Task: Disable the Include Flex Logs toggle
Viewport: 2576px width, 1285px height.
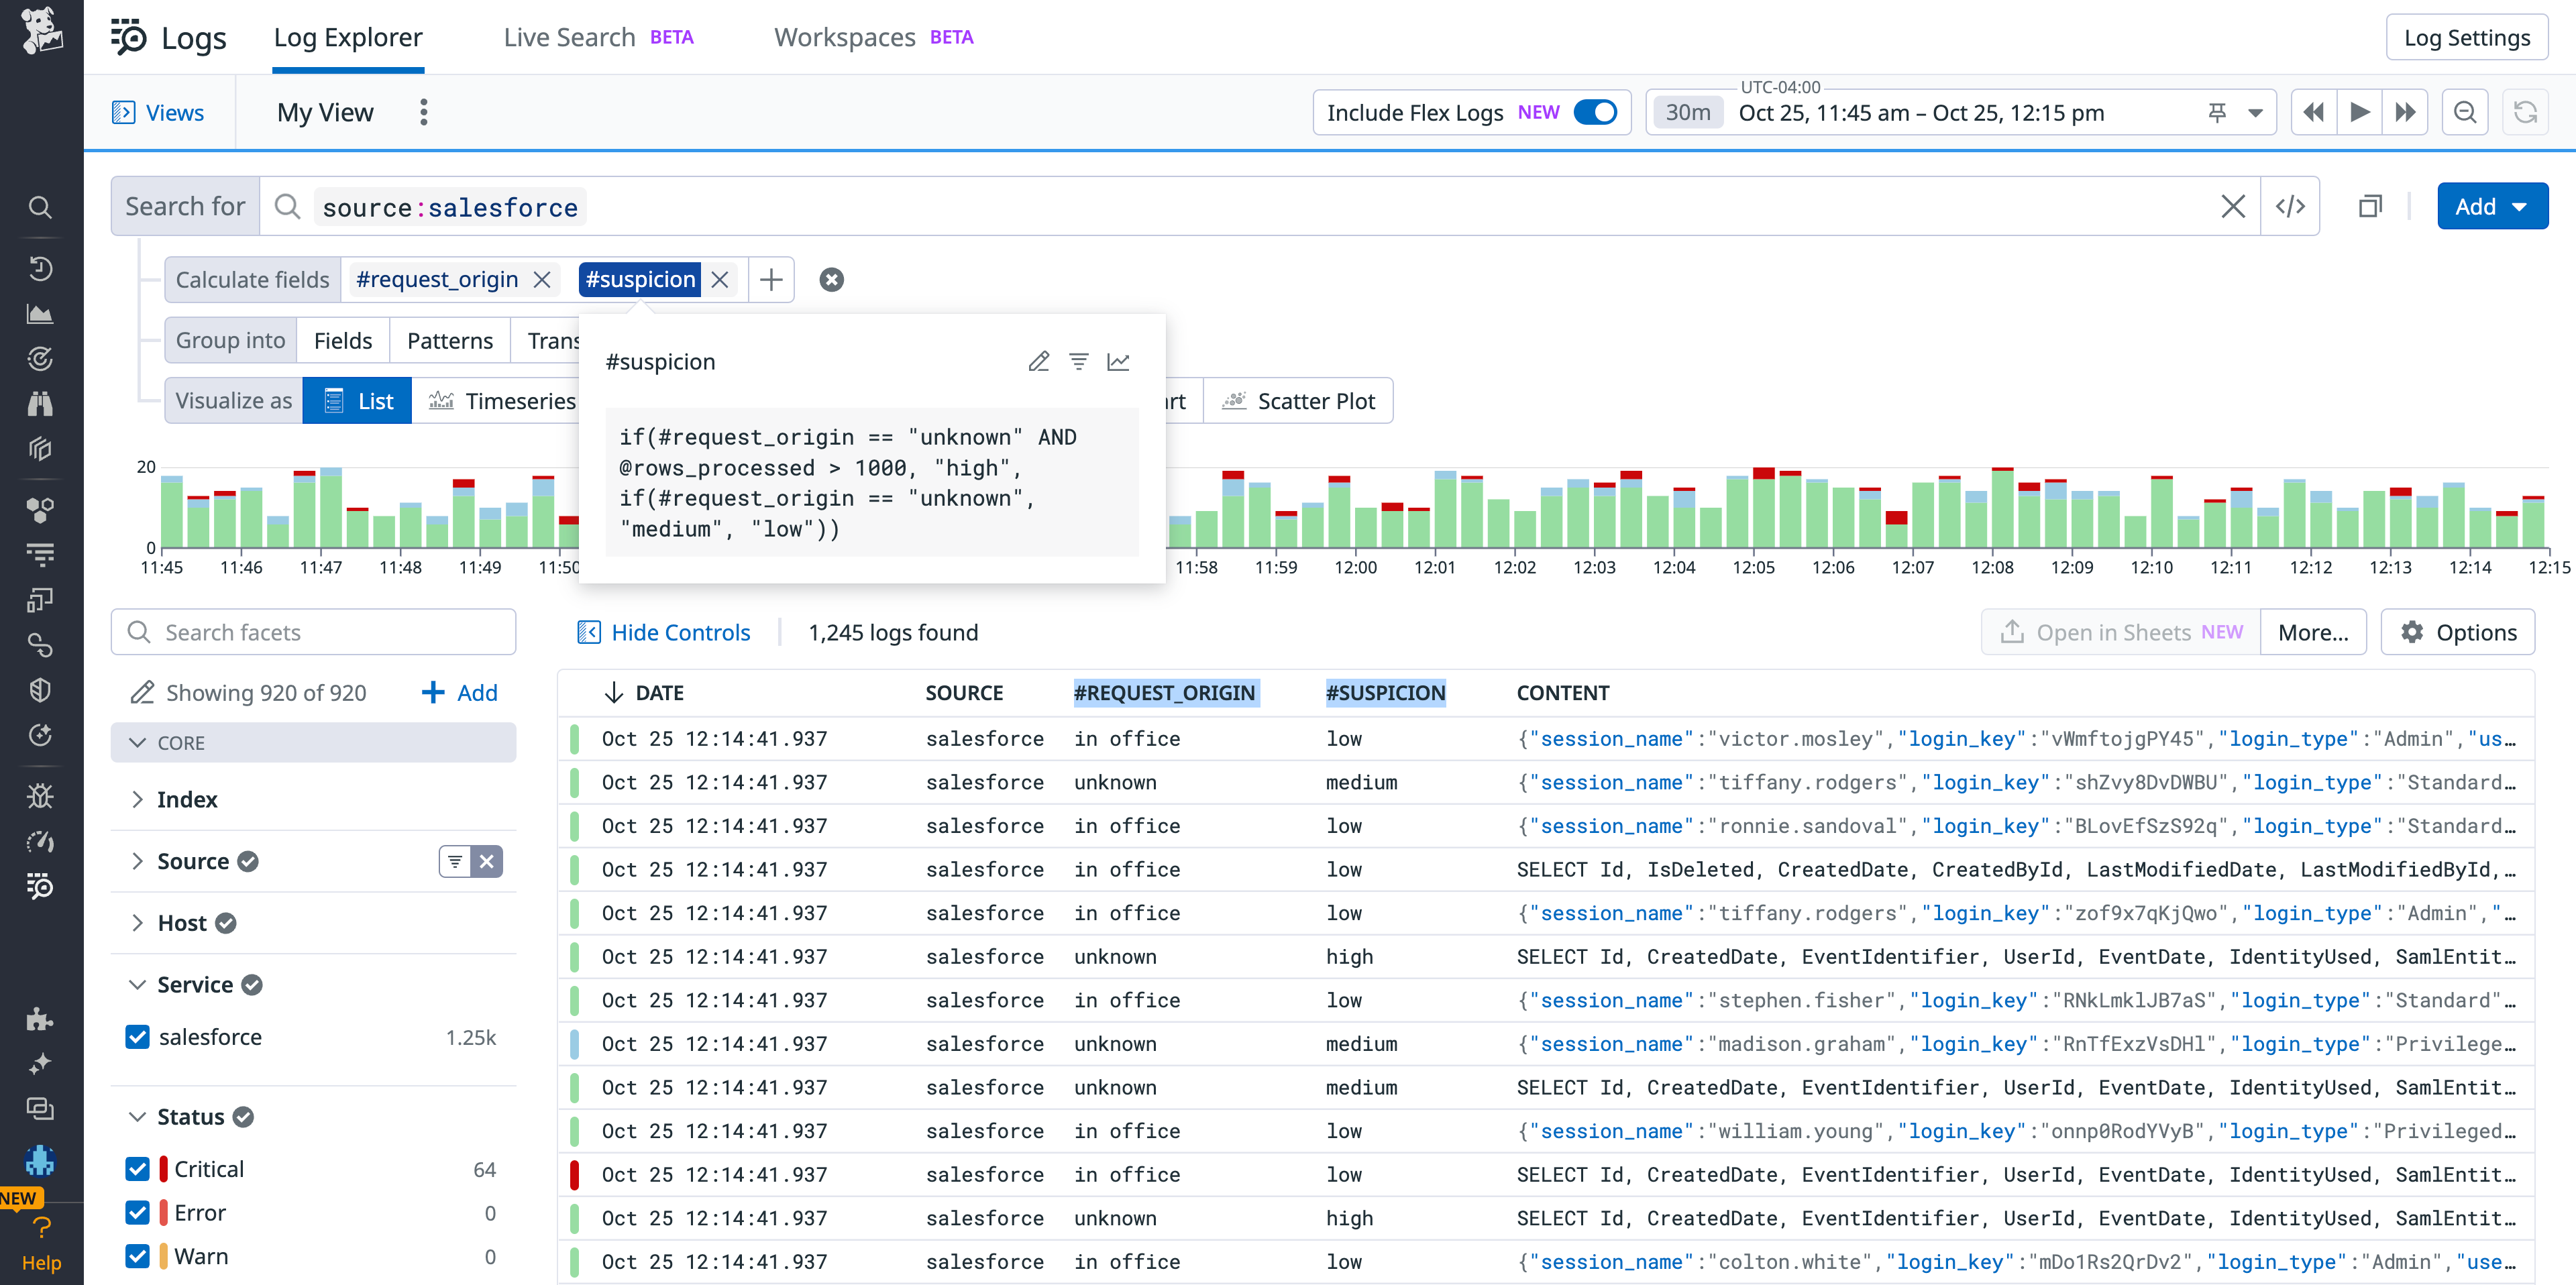Action: point(1597,112)
